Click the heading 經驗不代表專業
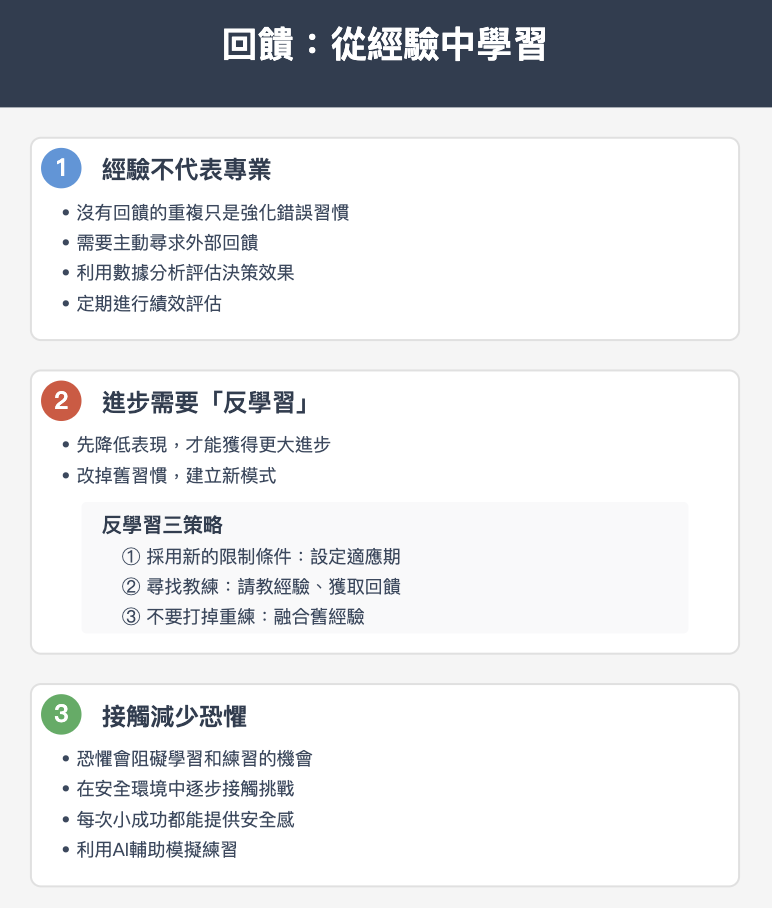 click(x=186, y=169)
